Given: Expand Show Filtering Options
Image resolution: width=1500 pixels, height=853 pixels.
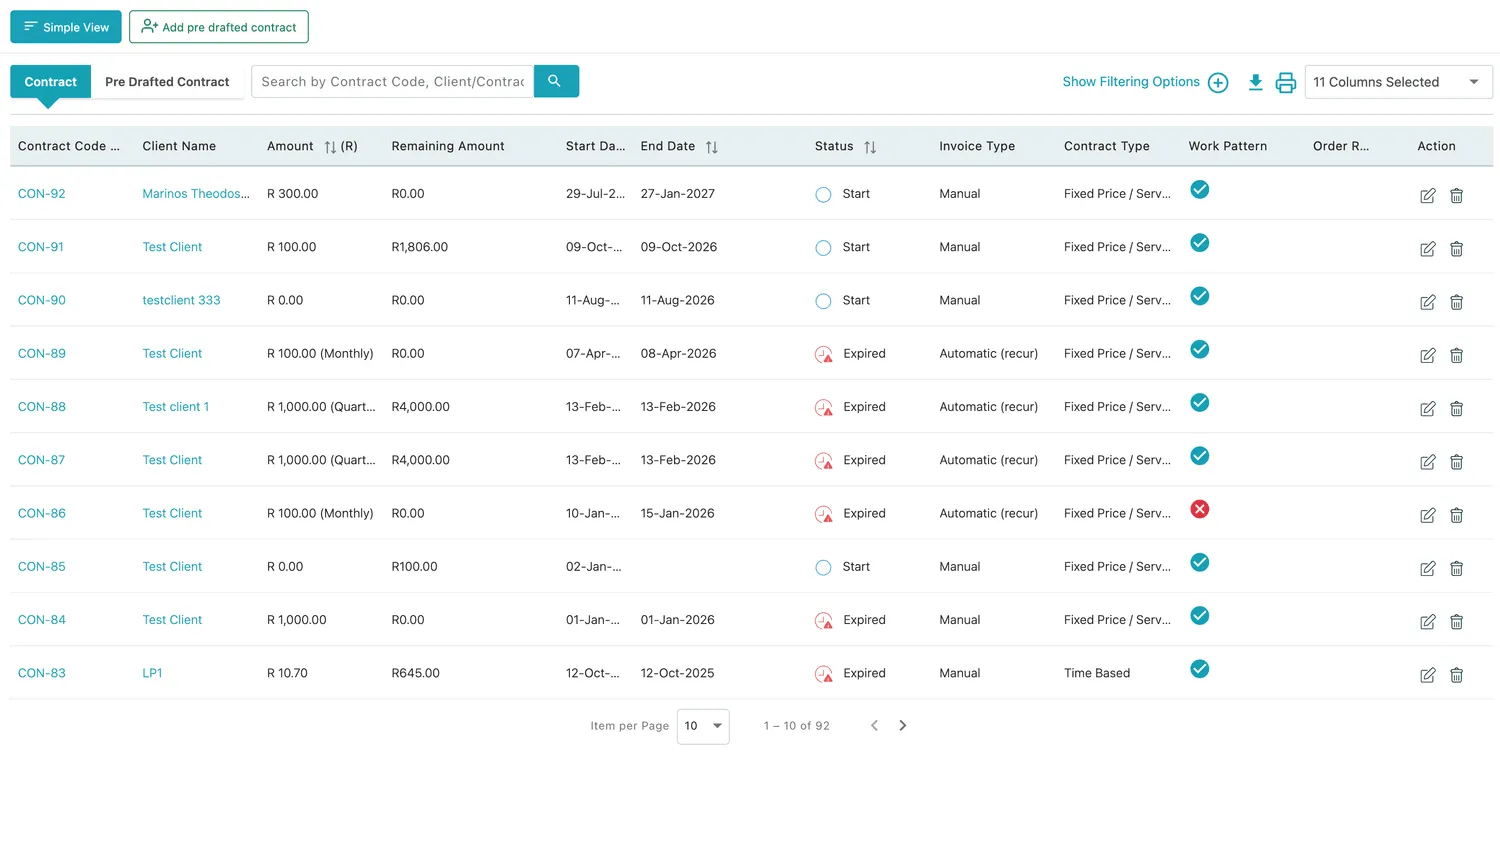Looking at the screenshot, I should pyautogui.click(x=1145, y=82).
